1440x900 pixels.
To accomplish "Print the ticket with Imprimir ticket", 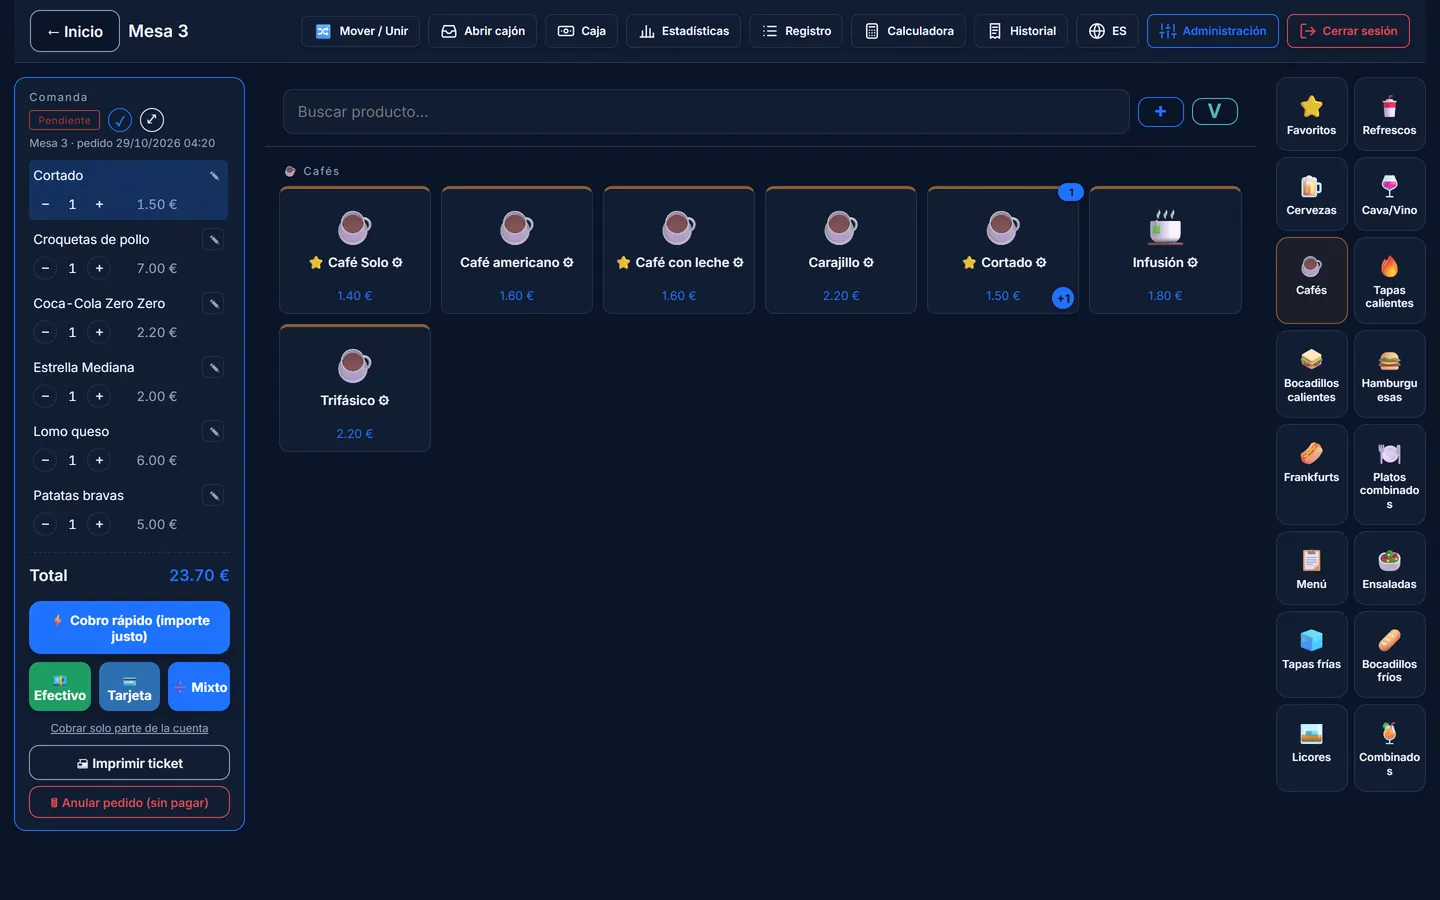I will click(x=129, y=763).
